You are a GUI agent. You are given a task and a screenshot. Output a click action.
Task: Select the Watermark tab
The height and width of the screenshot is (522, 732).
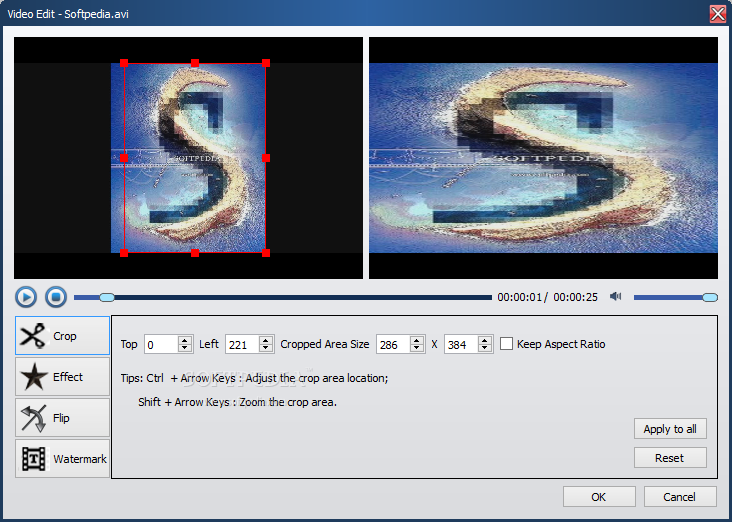coord(63,459)
